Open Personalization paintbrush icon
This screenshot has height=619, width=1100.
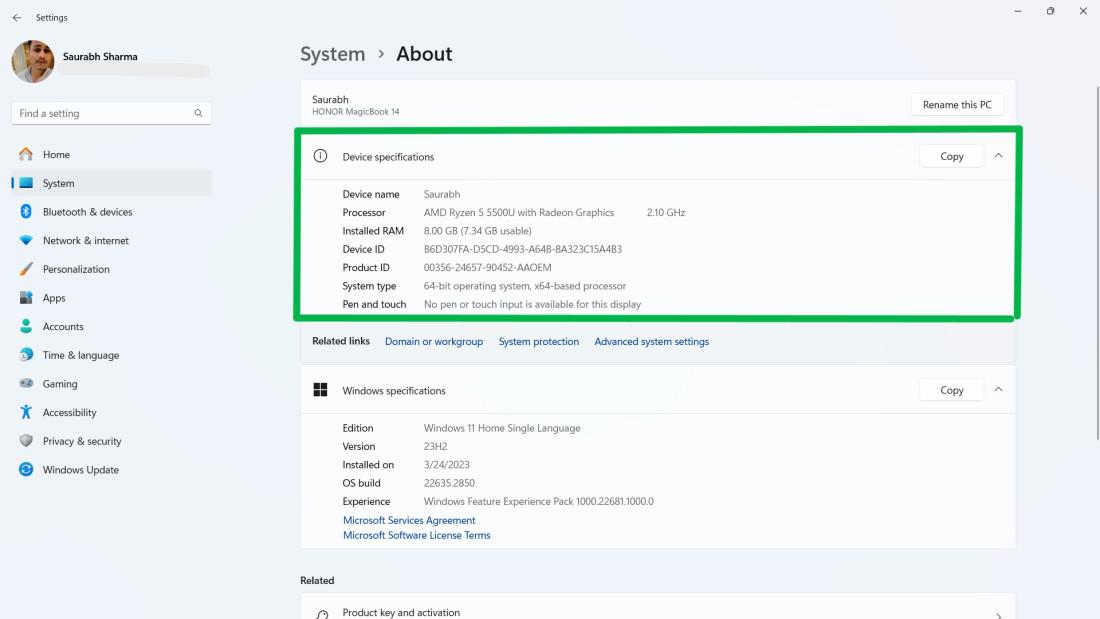(x=26, y=269)
